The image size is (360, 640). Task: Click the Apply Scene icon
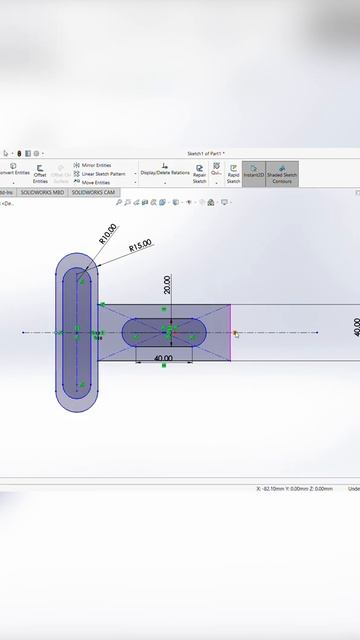211,202
